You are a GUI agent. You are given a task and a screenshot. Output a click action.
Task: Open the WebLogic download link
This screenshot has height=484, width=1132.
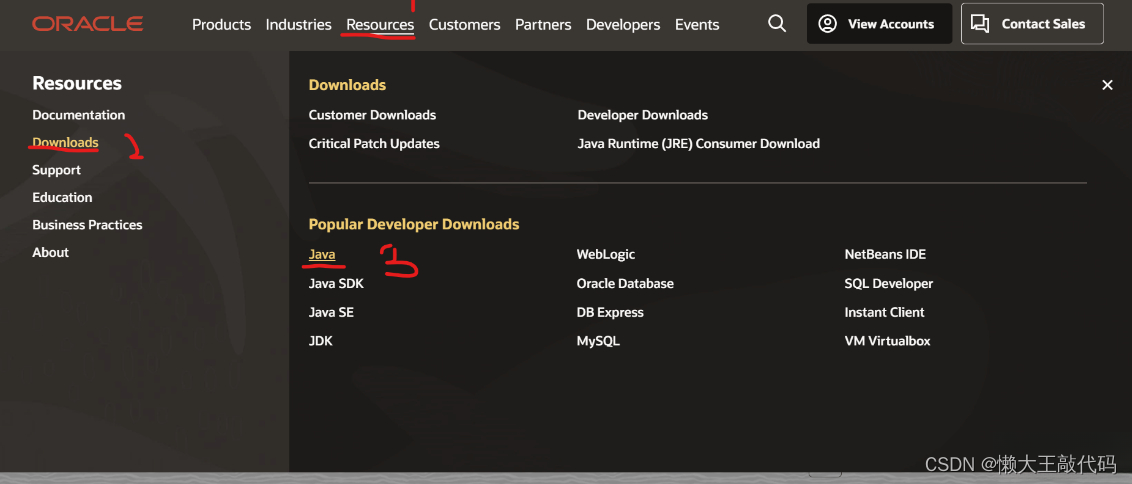606,254
